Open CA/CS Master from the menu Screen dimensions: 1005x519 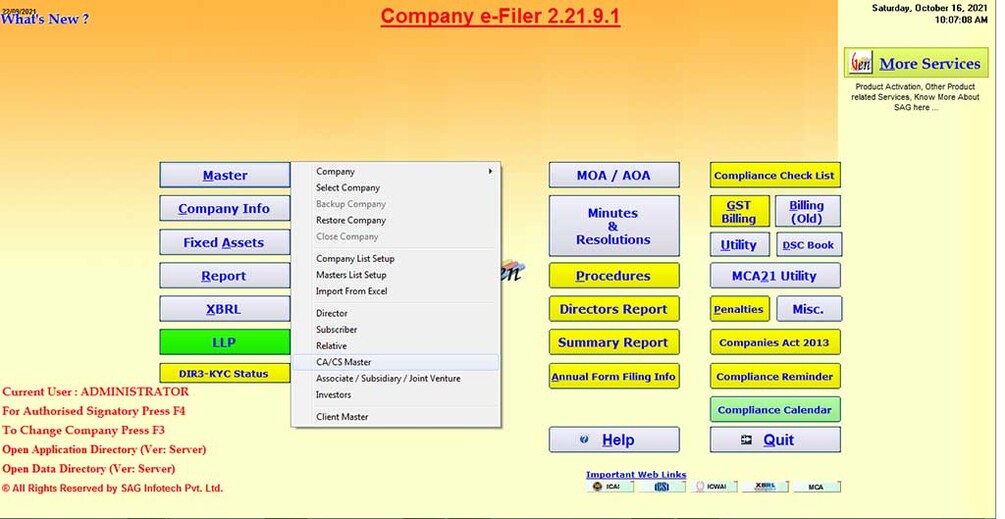point(395,362)
